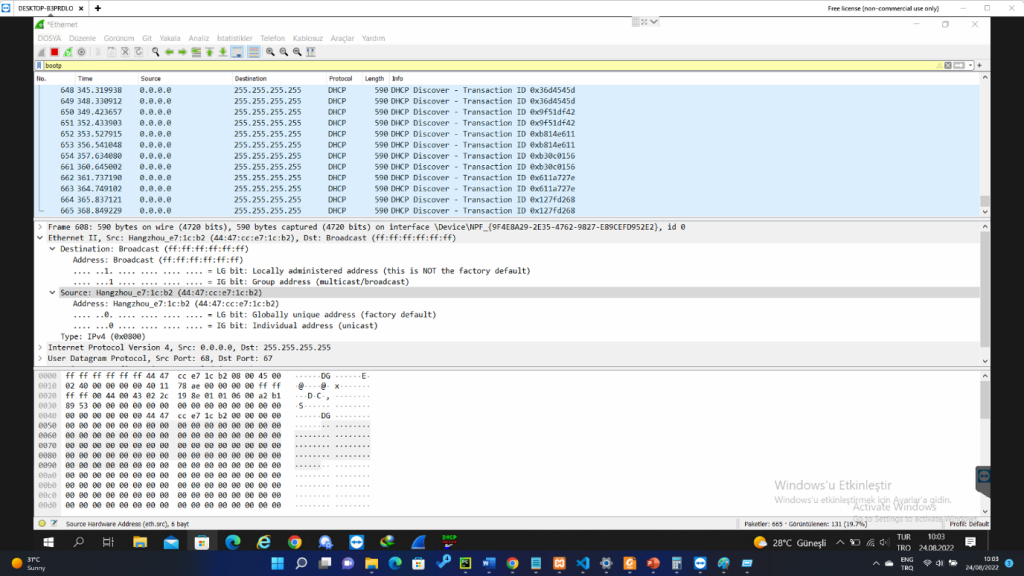Expand Internet Protocol Version 4 section
1024x576 pixels.
click(x=40, y=347)
